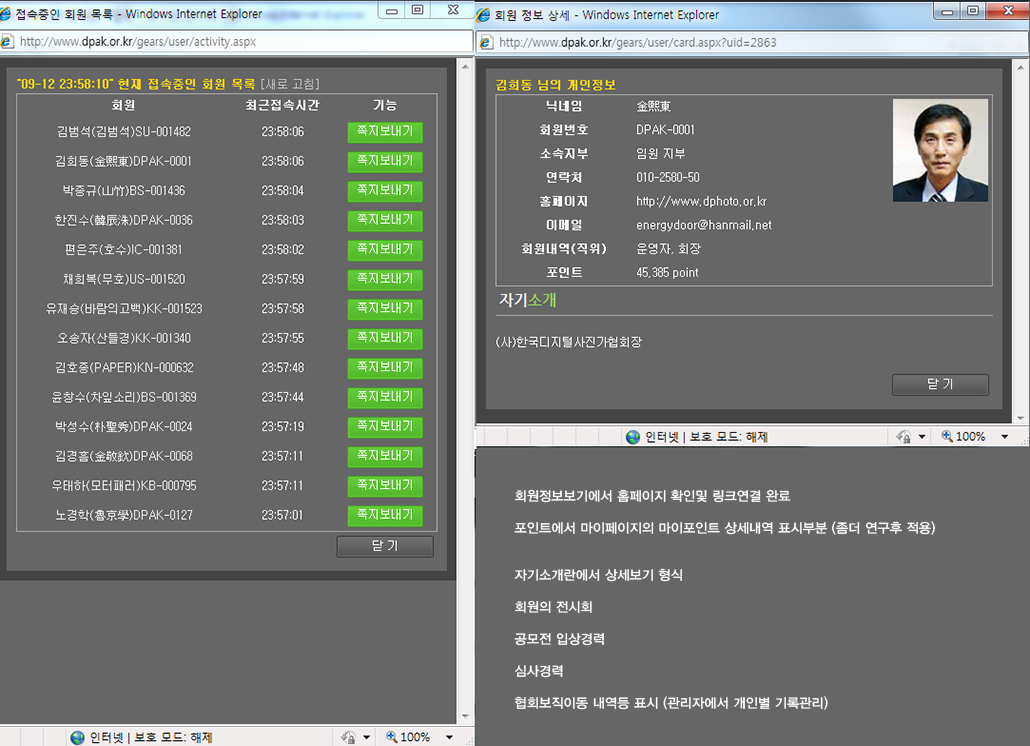Close the member list with the 닫기 button
Screen dimensions: 1030x746
coord(385,547)
